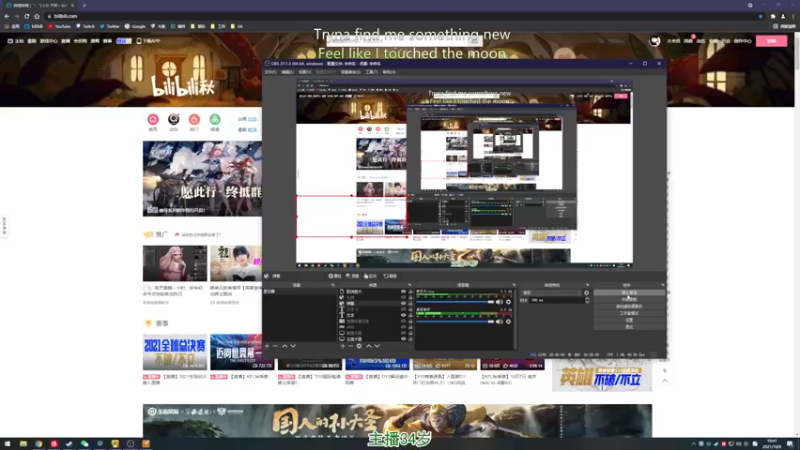Image resolution: width=800 pixels, height=450 pixels.
Task: Open bilibili 热门 flame channel icon
Action: [194, 119]
